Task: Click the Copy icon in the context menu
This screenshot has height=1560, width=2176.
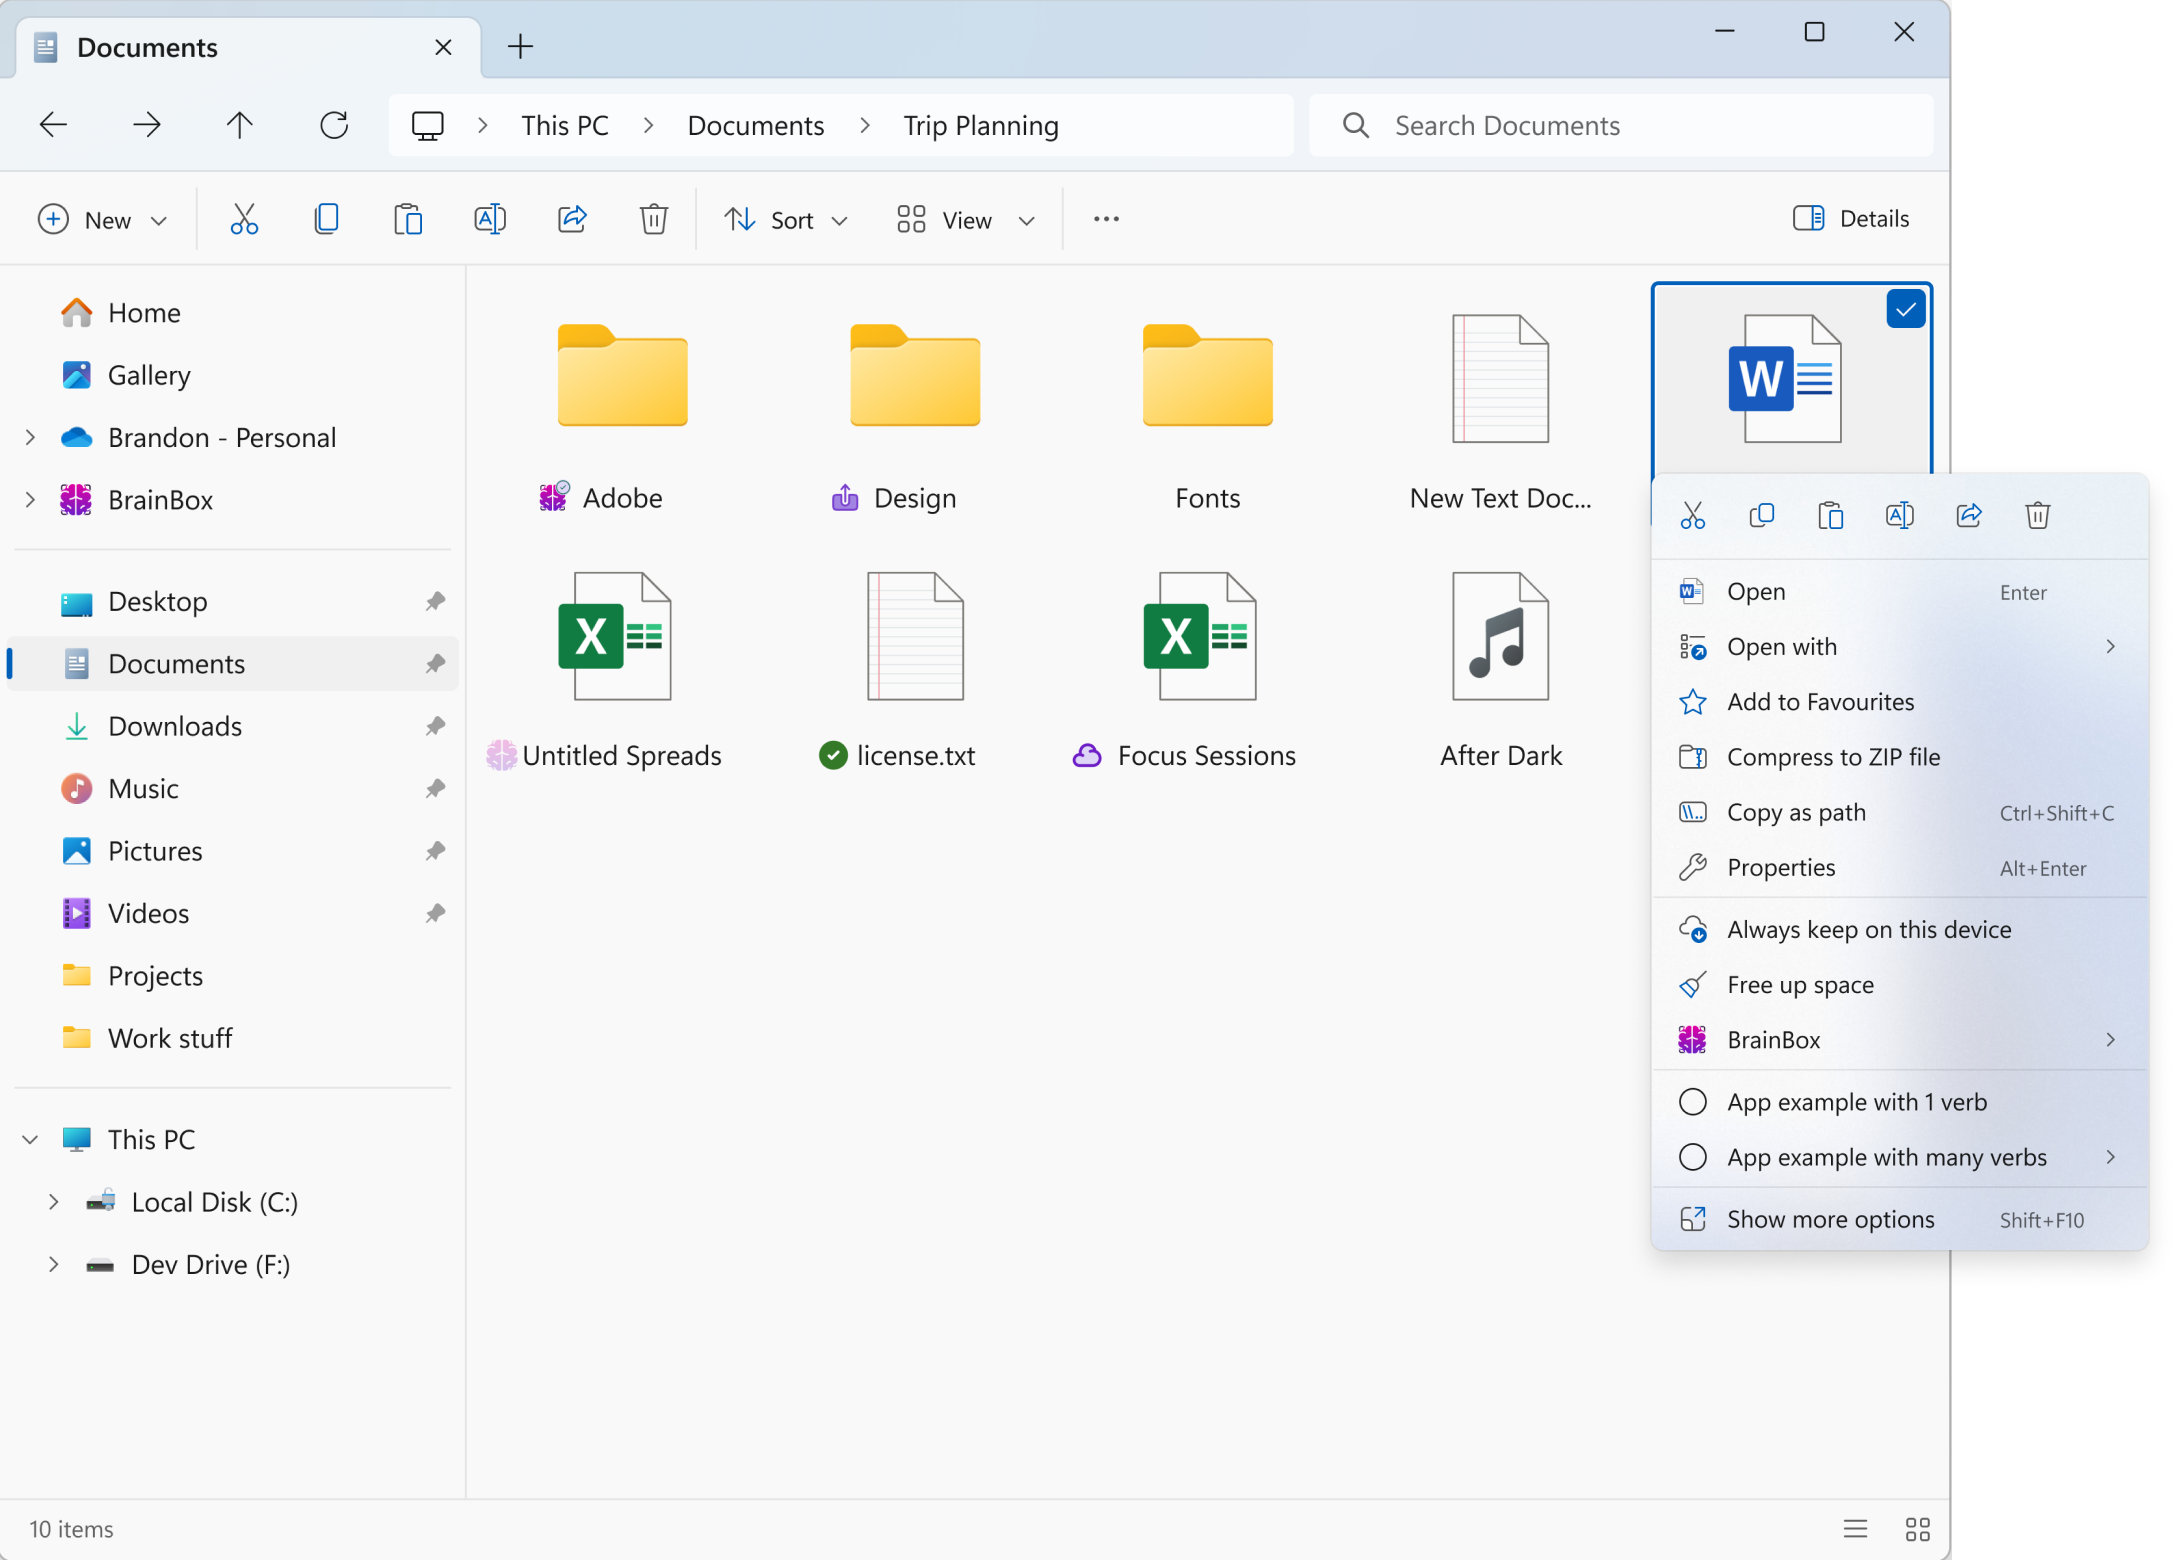Action: [x=1762, y=515]
